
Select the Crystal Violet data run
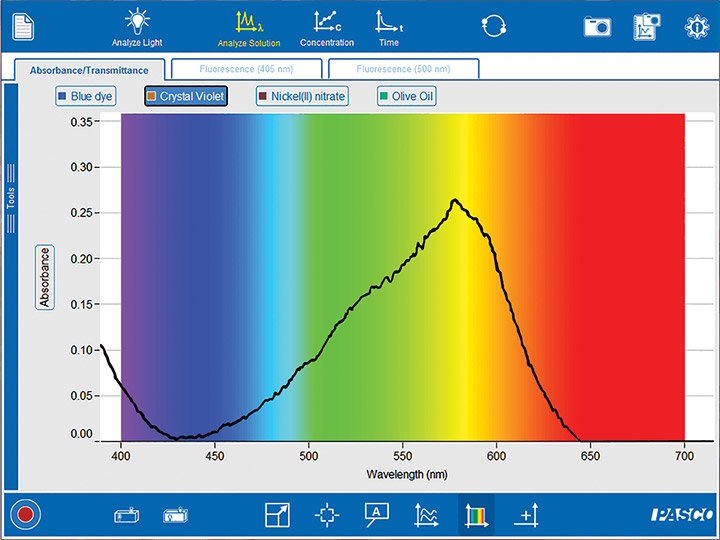[x=186, y=96]
